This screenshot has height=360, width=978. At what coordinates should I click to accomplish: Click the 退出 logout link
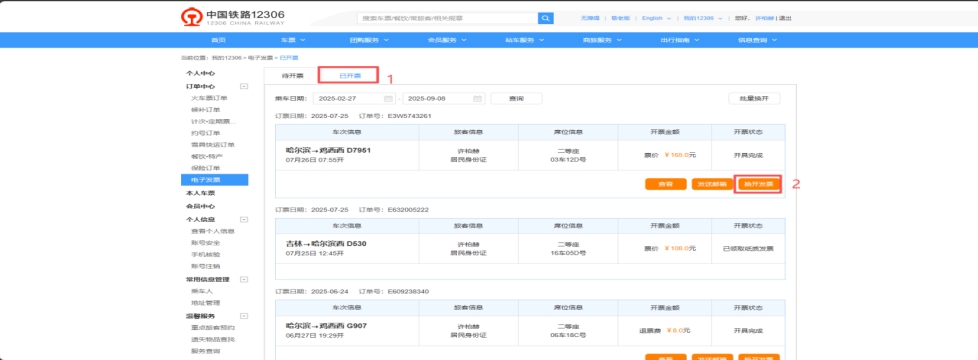785,18
